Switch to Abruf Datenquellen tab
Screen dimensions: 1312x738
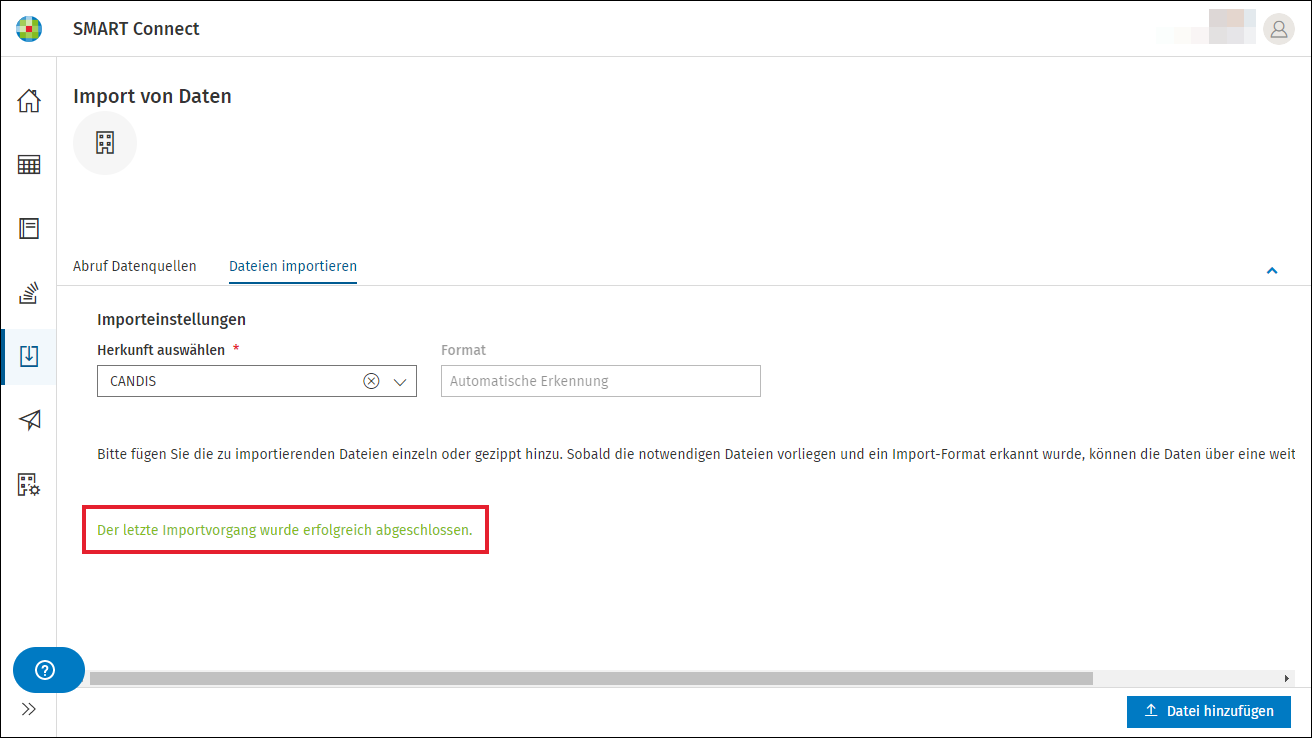[x=135, y=266]
